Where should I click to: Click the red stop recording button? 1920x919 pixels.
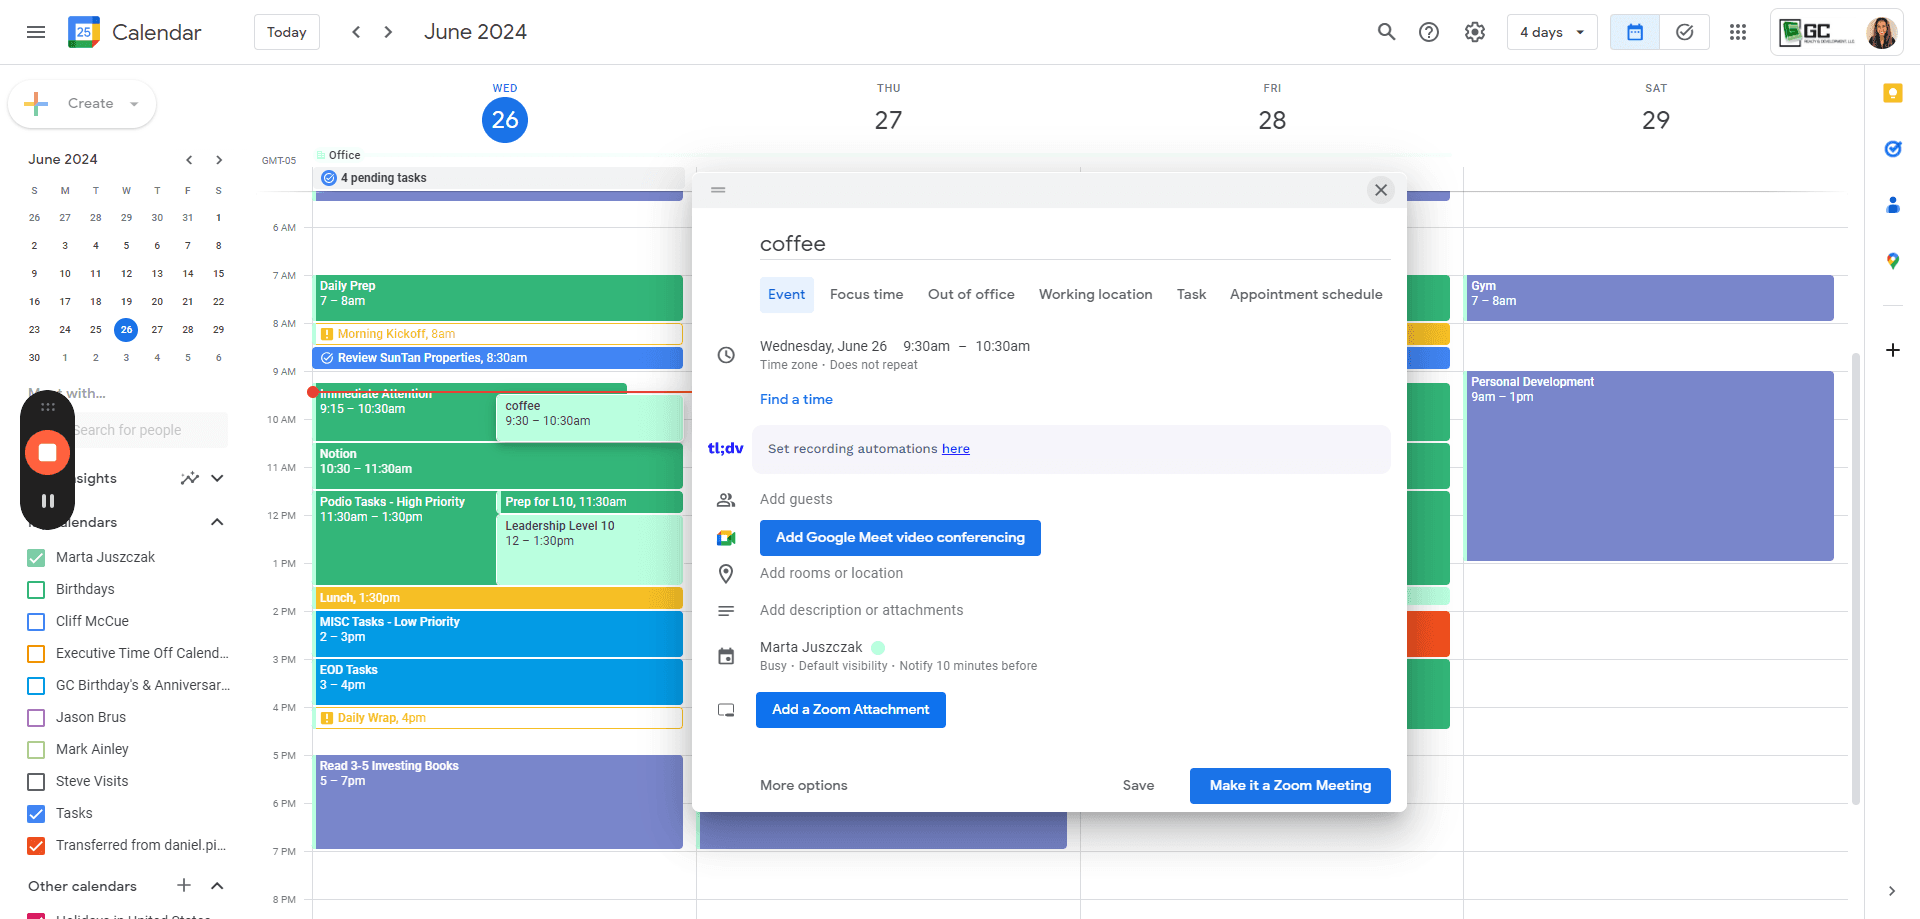(47, 452)
